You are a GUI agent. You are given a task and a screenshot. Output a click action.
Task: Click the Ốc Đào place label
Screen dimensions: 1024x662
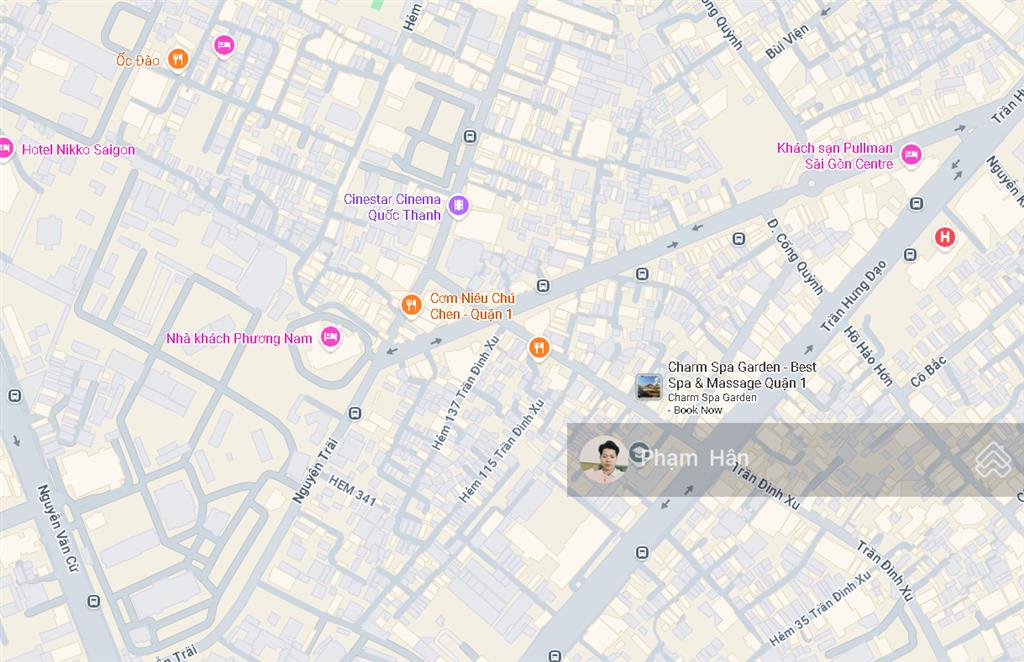(x=138, y=61)
